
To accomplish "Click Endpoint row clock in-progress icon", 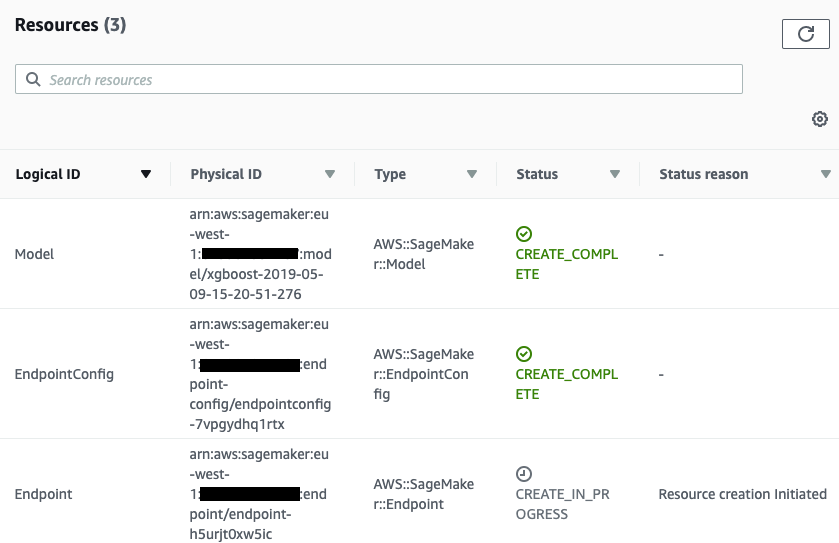I will [524, 473].
